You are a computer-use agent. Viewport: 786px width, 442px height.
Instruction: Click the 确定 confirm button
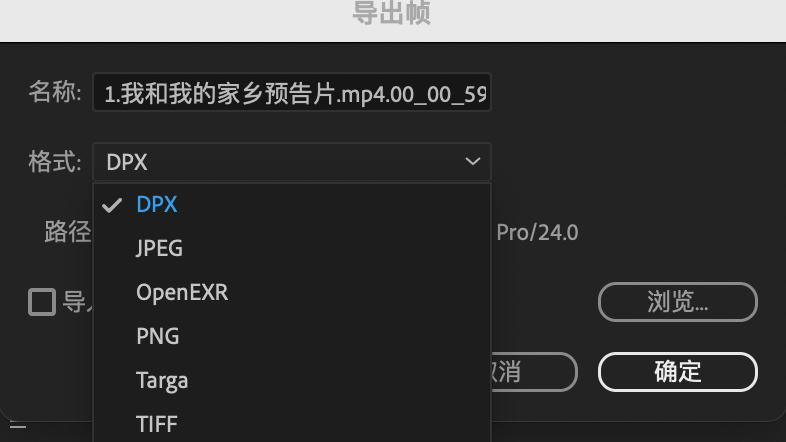(678, 372)
